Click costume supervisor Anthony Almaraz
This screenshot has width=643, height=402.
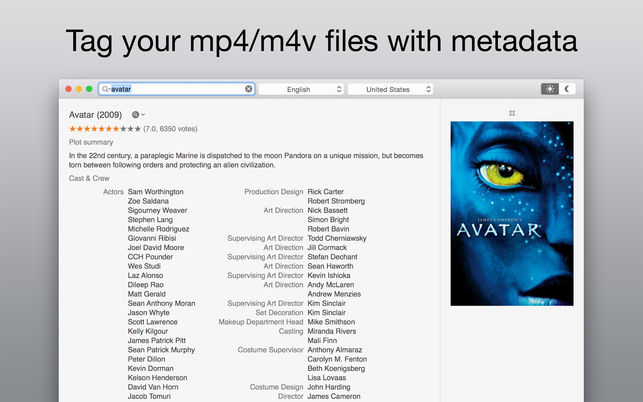coord(335,350)
